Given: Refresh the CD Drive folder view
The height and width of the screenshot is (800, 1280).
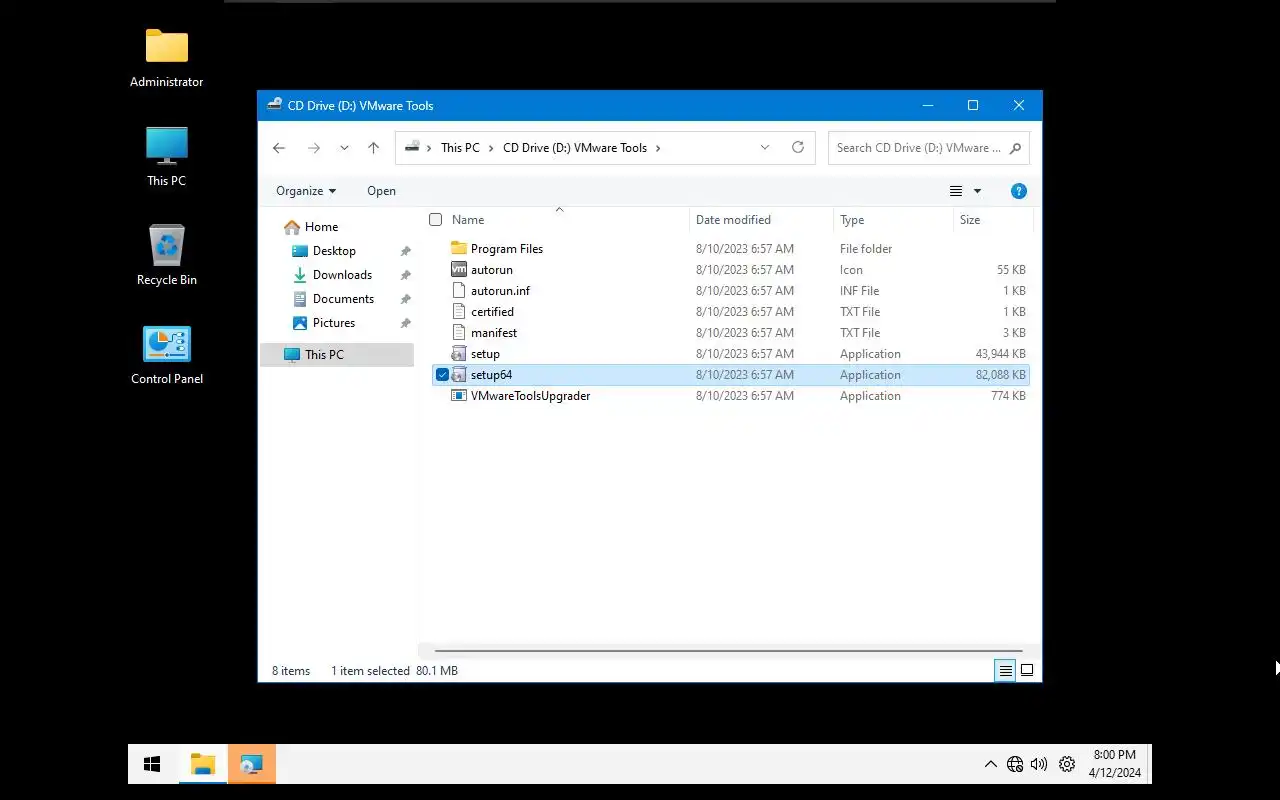Looking at the screenshot, I should point(798,147).
